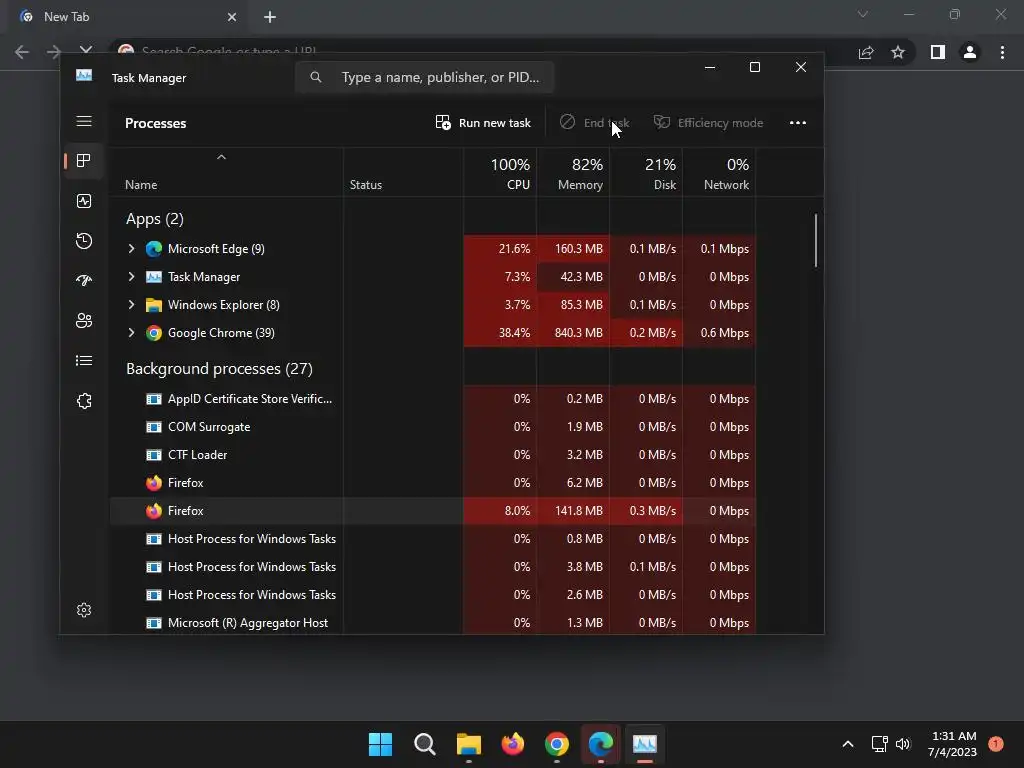The image size is (1024, 768).
Task: Expand the Microsoft Edge (9) process group
Action: pos(131,249)
